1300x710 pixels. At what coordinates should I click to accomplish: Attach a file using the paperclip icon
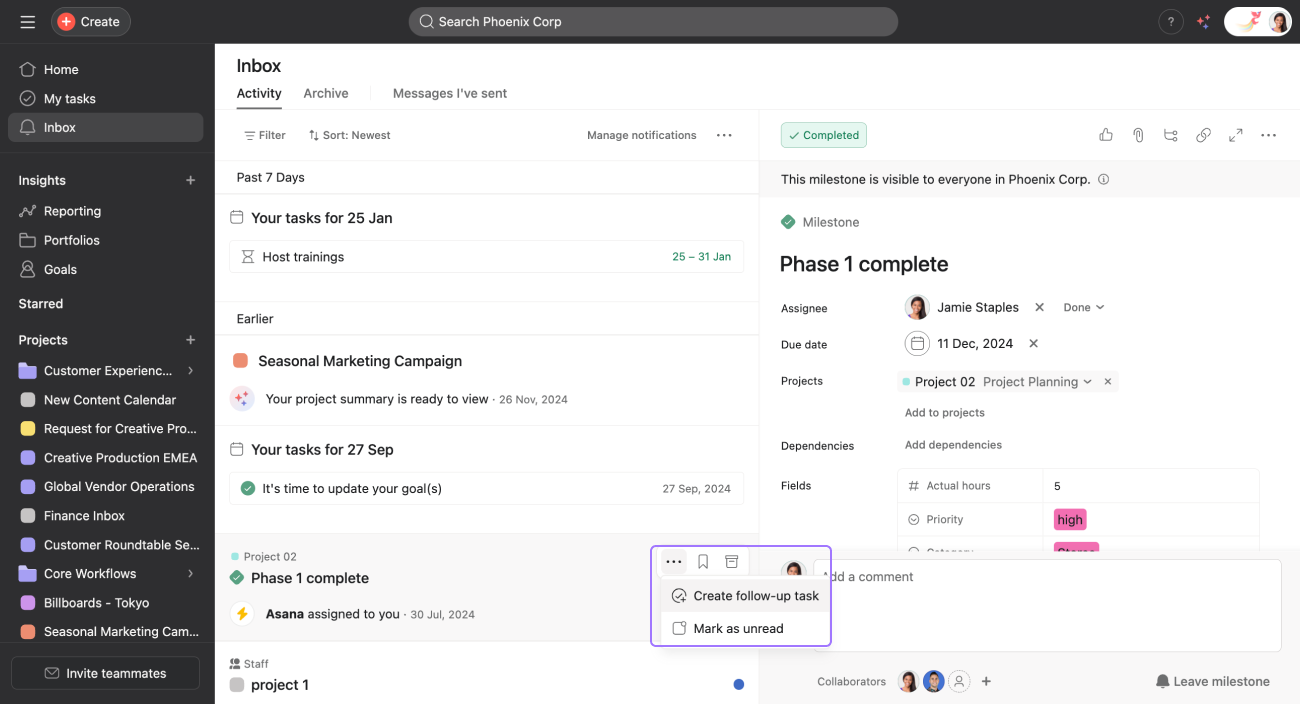[x=1137, y=134]
